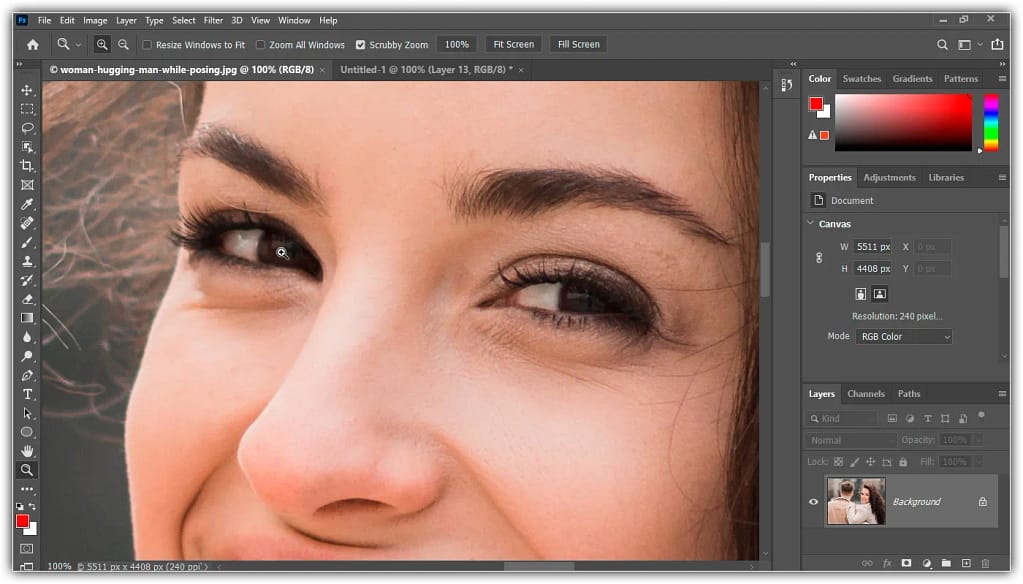This screenshot has width=1023, height=584.
Task: Click the Fit Screen button
Action: pos(513,44)
